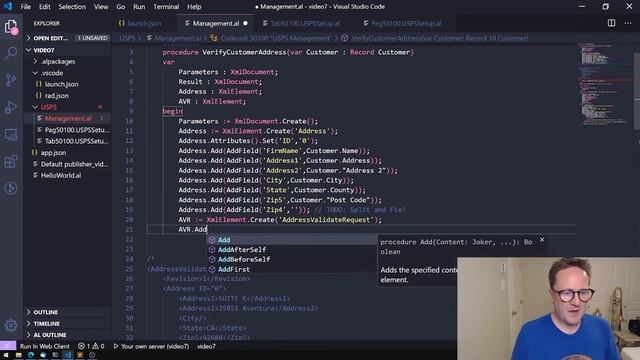Collapse the VIDEO7 workspace folder
The height and width of the screenshot is (360, 640).
pos(29,50)
